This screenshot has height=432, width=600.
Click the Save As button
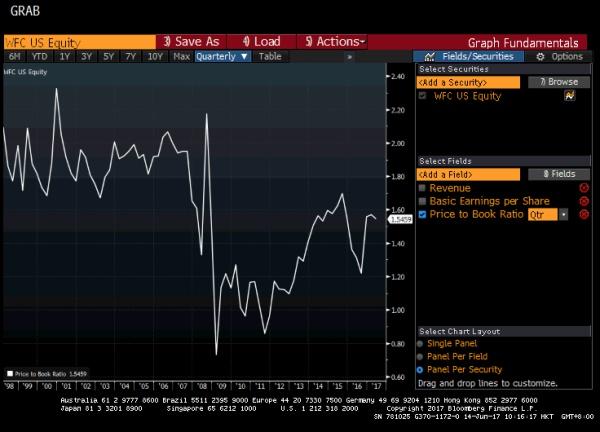(191, 42)
